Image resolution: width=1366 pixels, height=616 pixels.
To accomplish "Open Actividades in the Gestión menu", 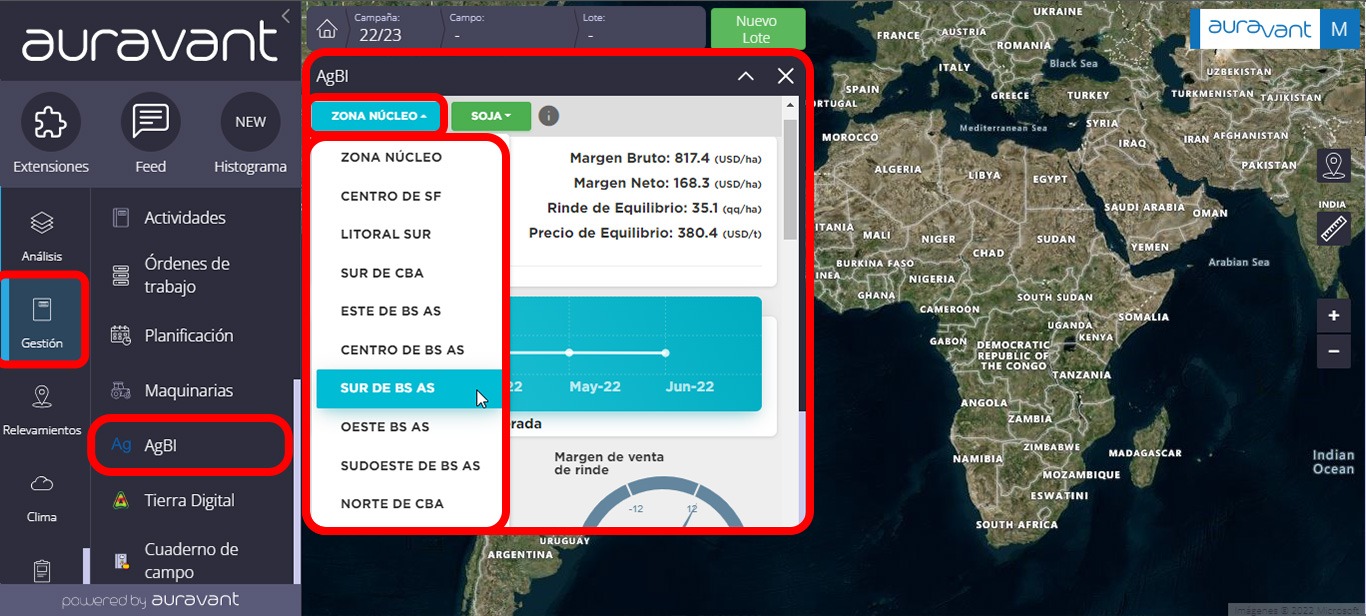I will (185, 218).
